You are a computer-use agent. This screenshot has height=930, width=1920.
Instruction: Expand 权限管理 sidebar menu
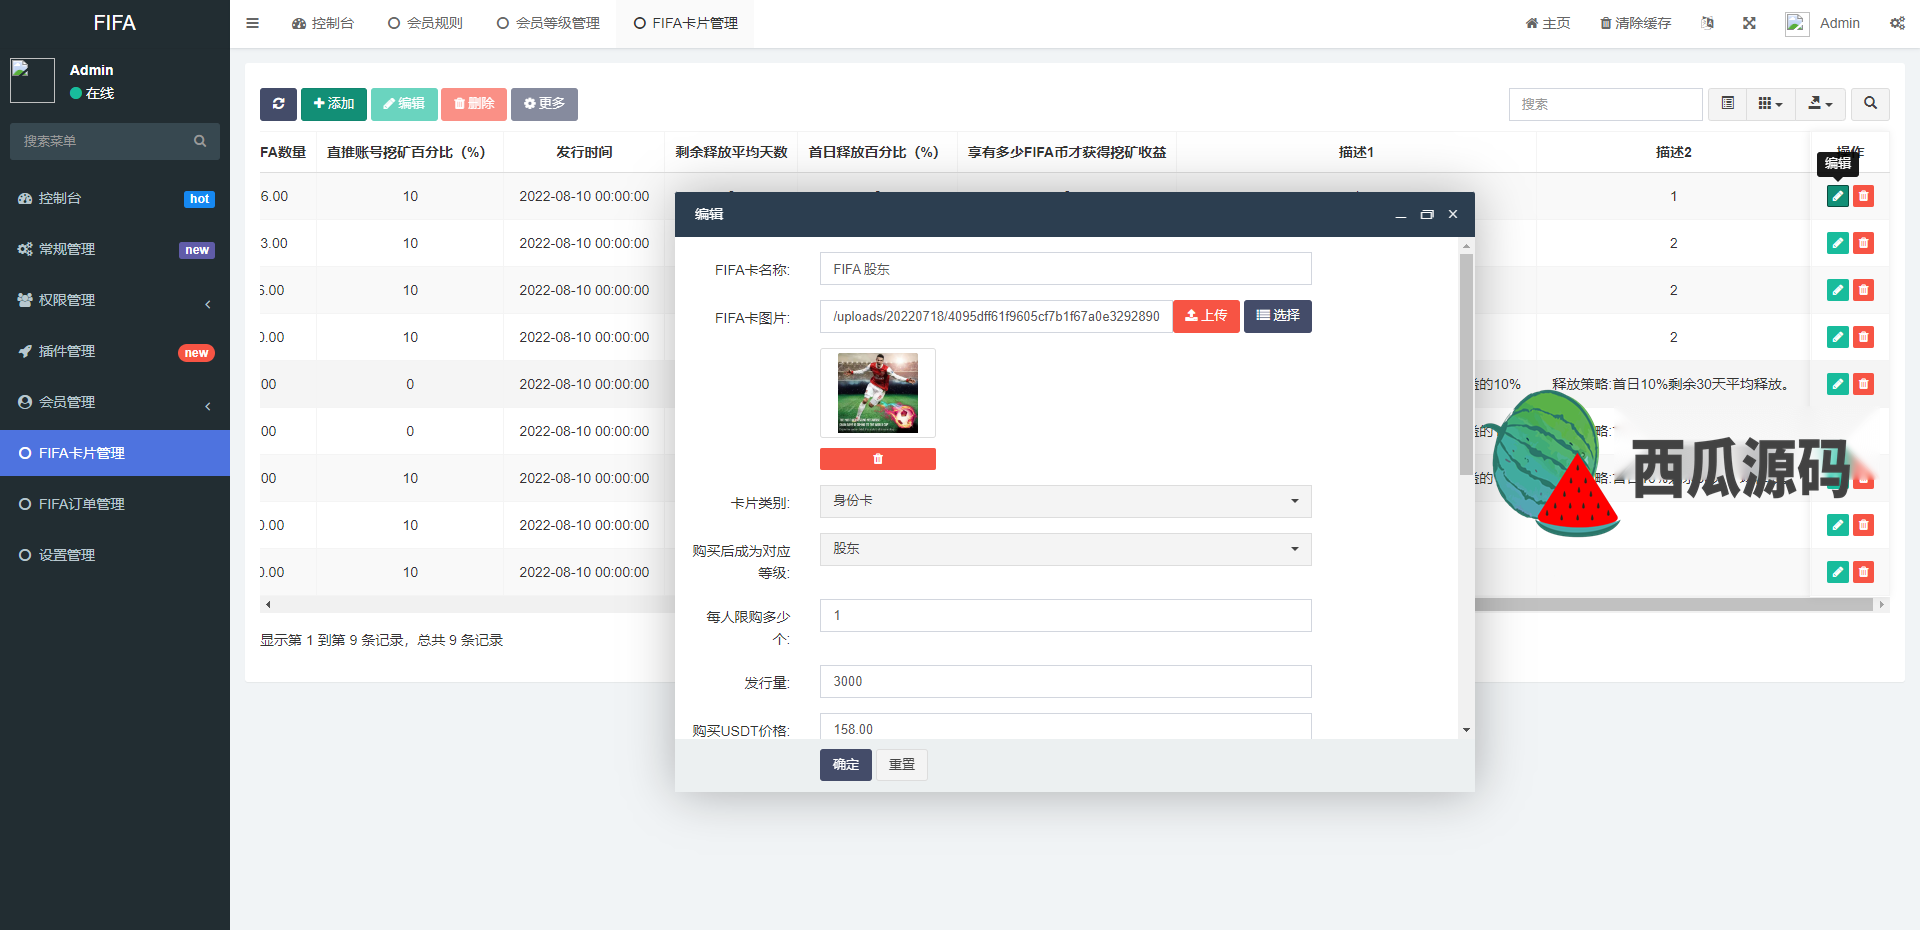pyautogui.click(x=115, y=300)
